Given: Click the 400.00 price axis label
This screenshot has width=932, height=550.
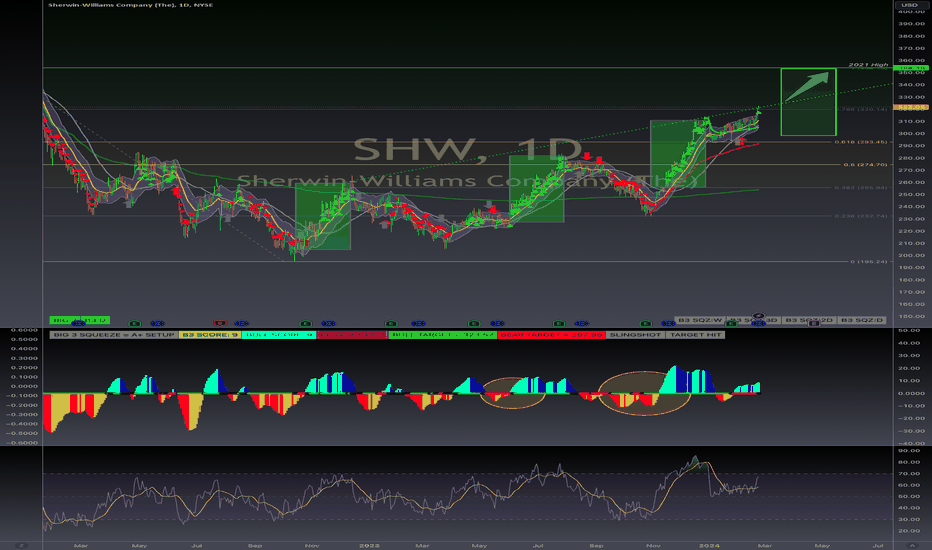Looking at the screenshot, I should (911, 12).
